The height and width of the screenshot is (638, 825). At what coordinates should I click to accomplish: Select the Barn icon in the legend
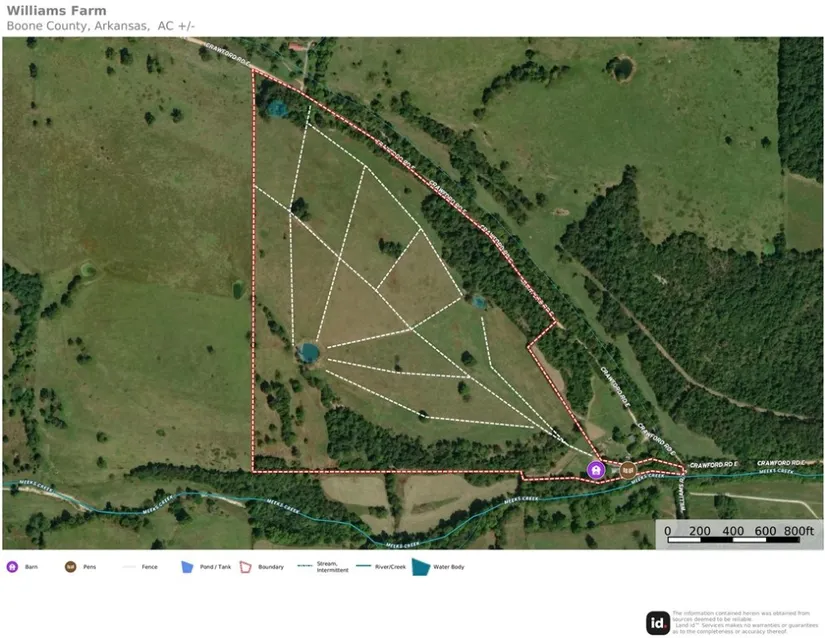pyautogui.click(x=12, y=567)
